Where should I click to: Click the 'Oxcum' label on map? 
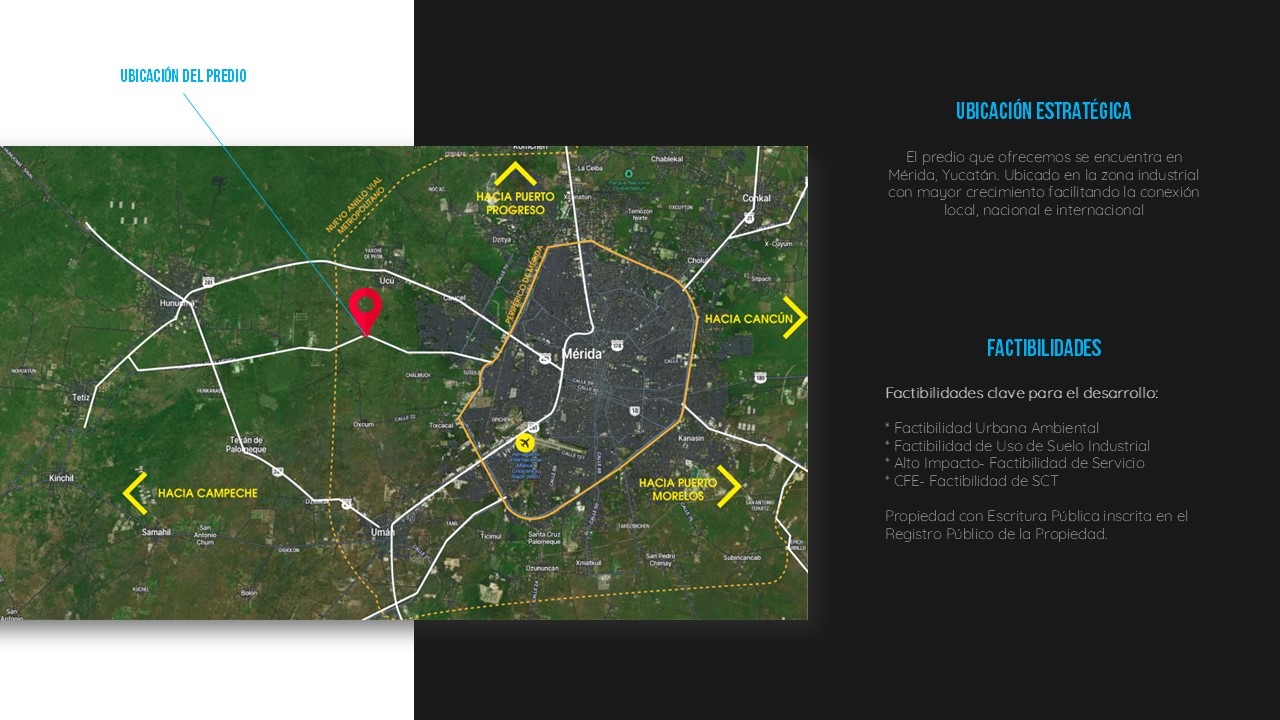[x=364, y=424]
